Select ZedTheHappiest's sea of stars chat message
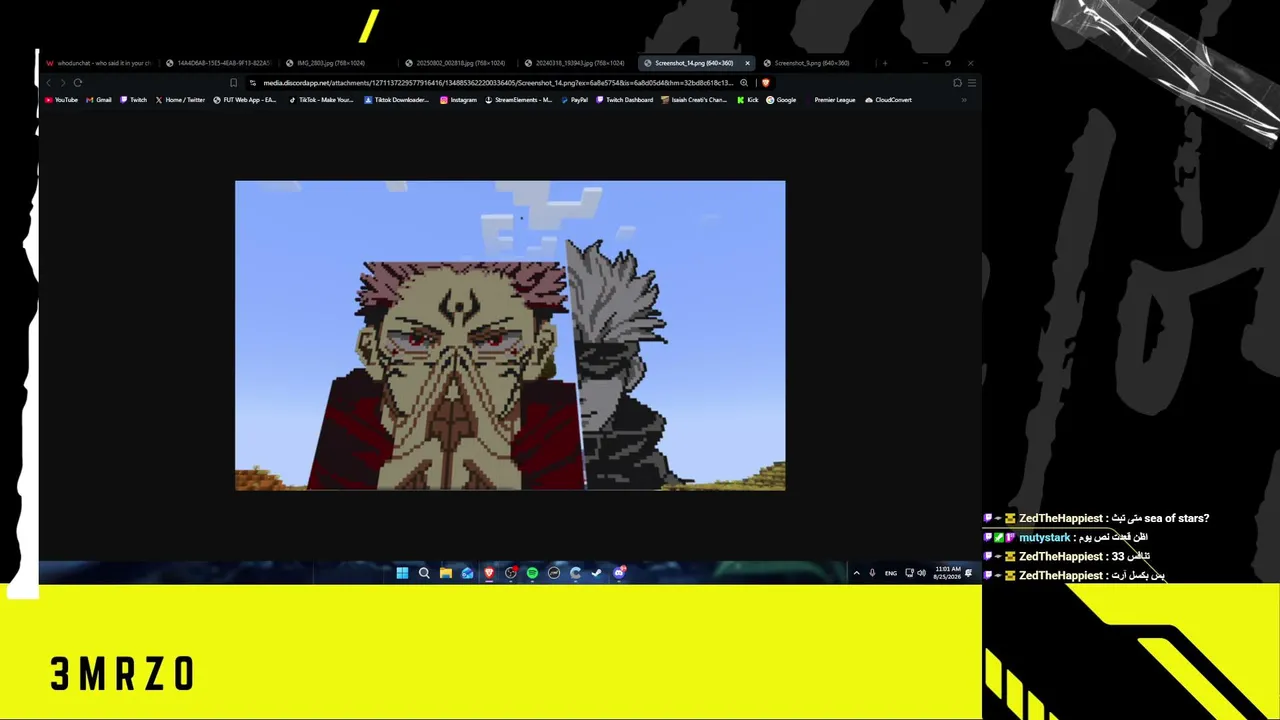1280x720 pixels. (1097, 518)
